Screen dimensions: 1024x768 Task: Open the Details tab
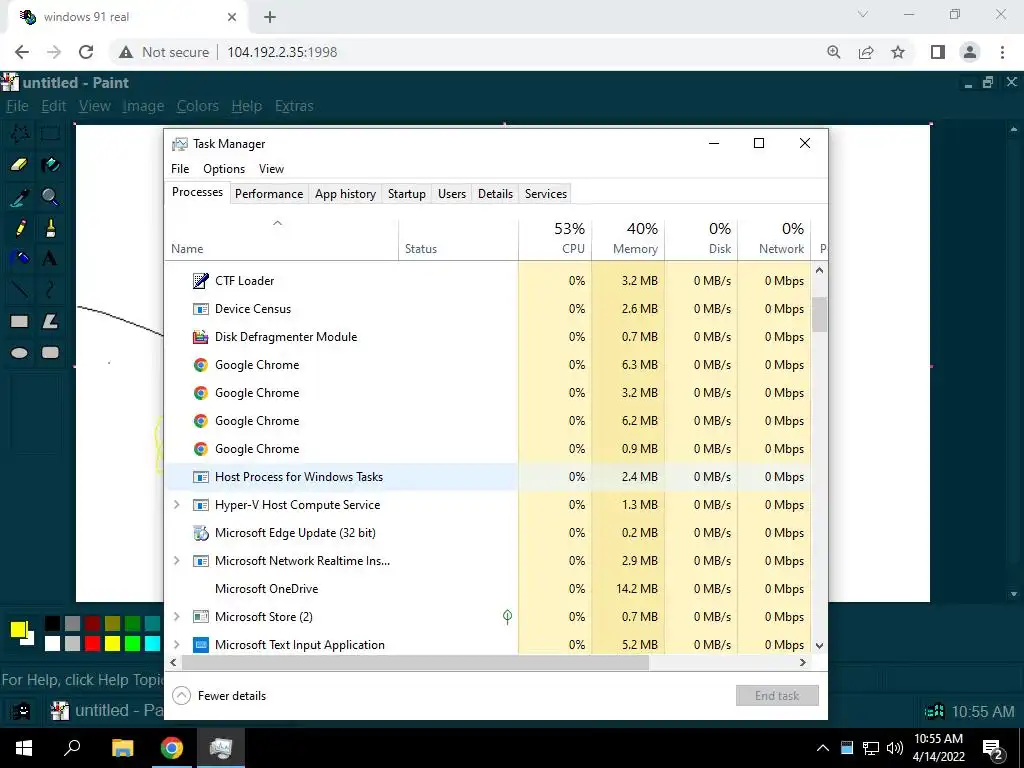[496, 194]
